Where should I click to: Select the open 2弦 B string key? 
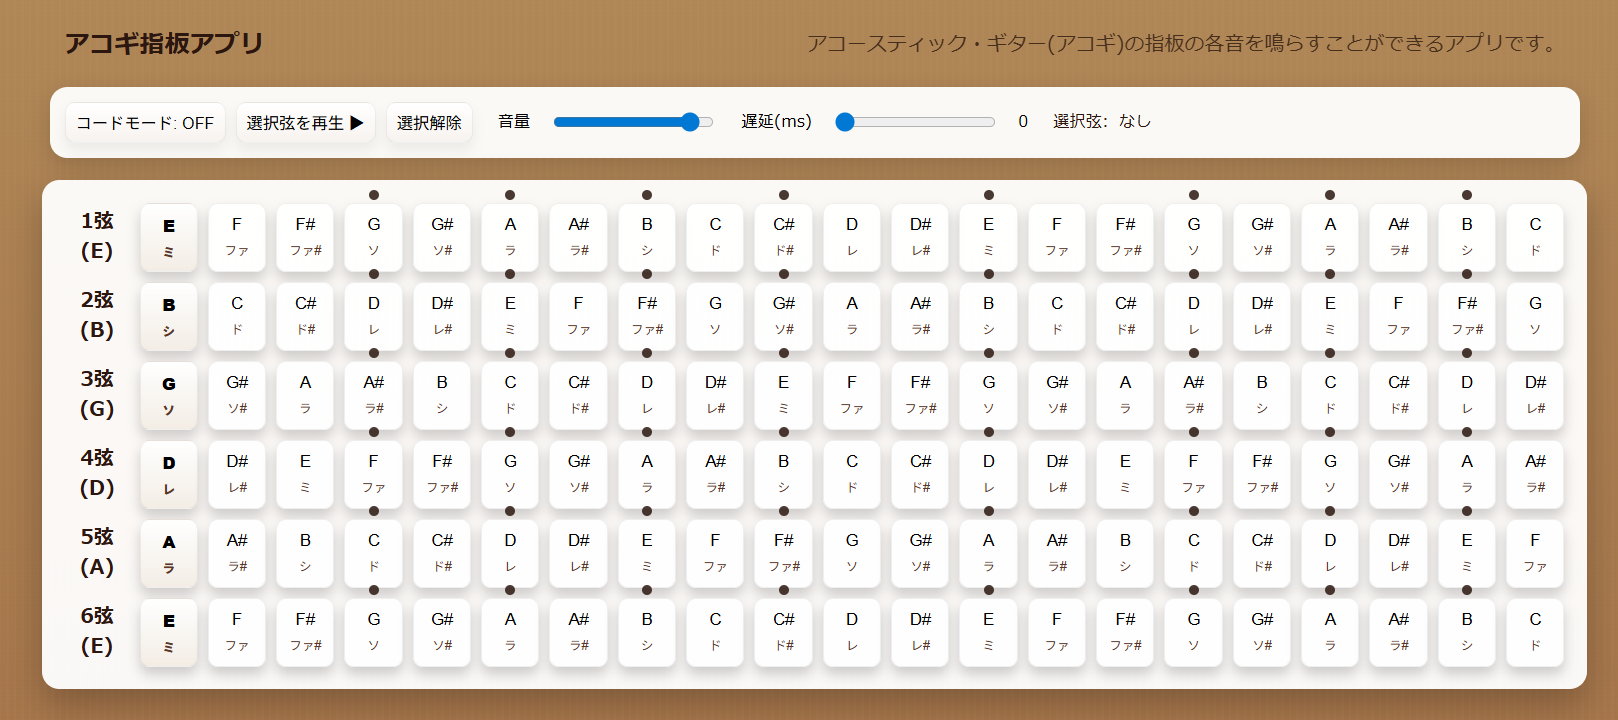point(169,317)
